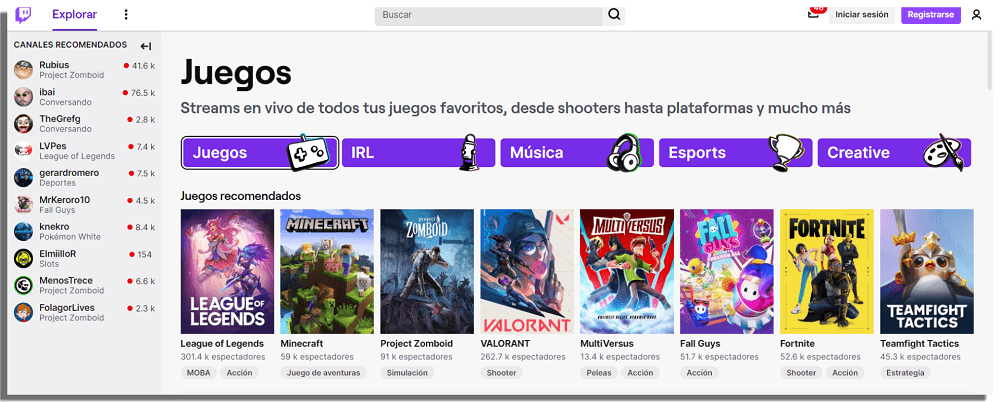Click 'Conversando' under ibai
This screenshot has width=1000, height=402.
pyautogui.click(x=65, y=102)
